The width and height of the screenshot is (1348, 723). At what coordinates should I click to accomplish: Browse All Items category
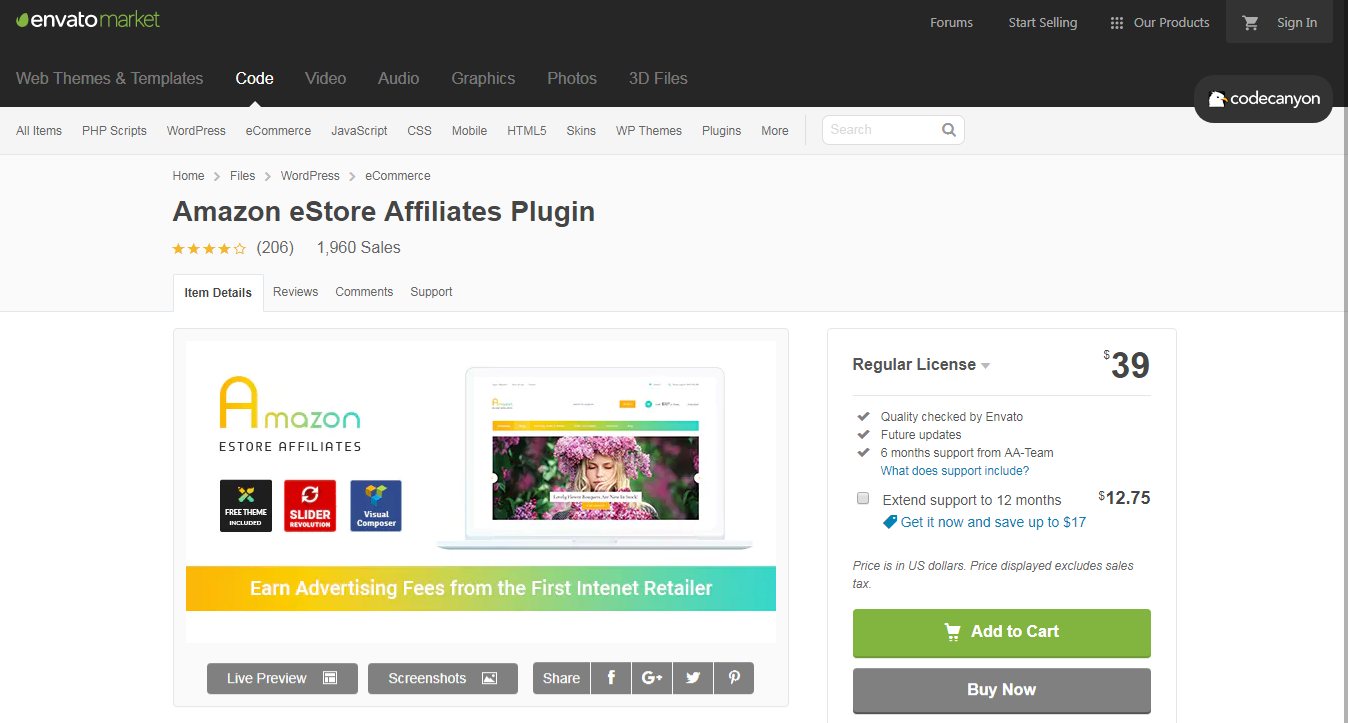point(39,131)
